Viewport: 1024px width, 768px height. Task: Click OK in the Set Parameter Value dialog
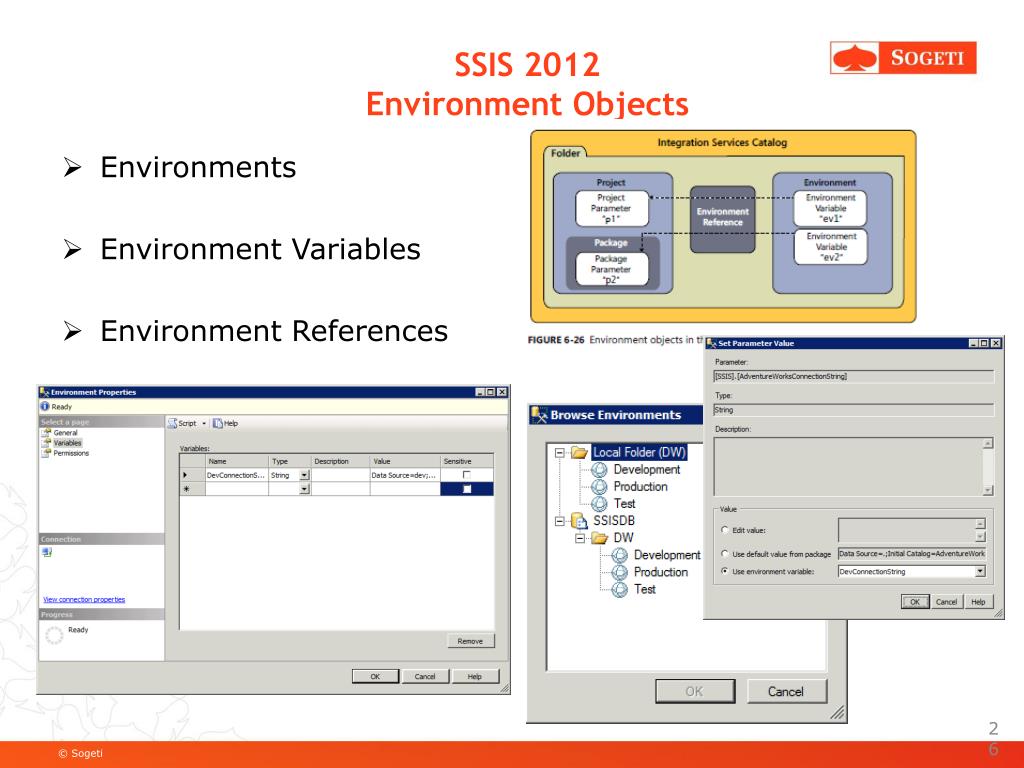(915, 601)
